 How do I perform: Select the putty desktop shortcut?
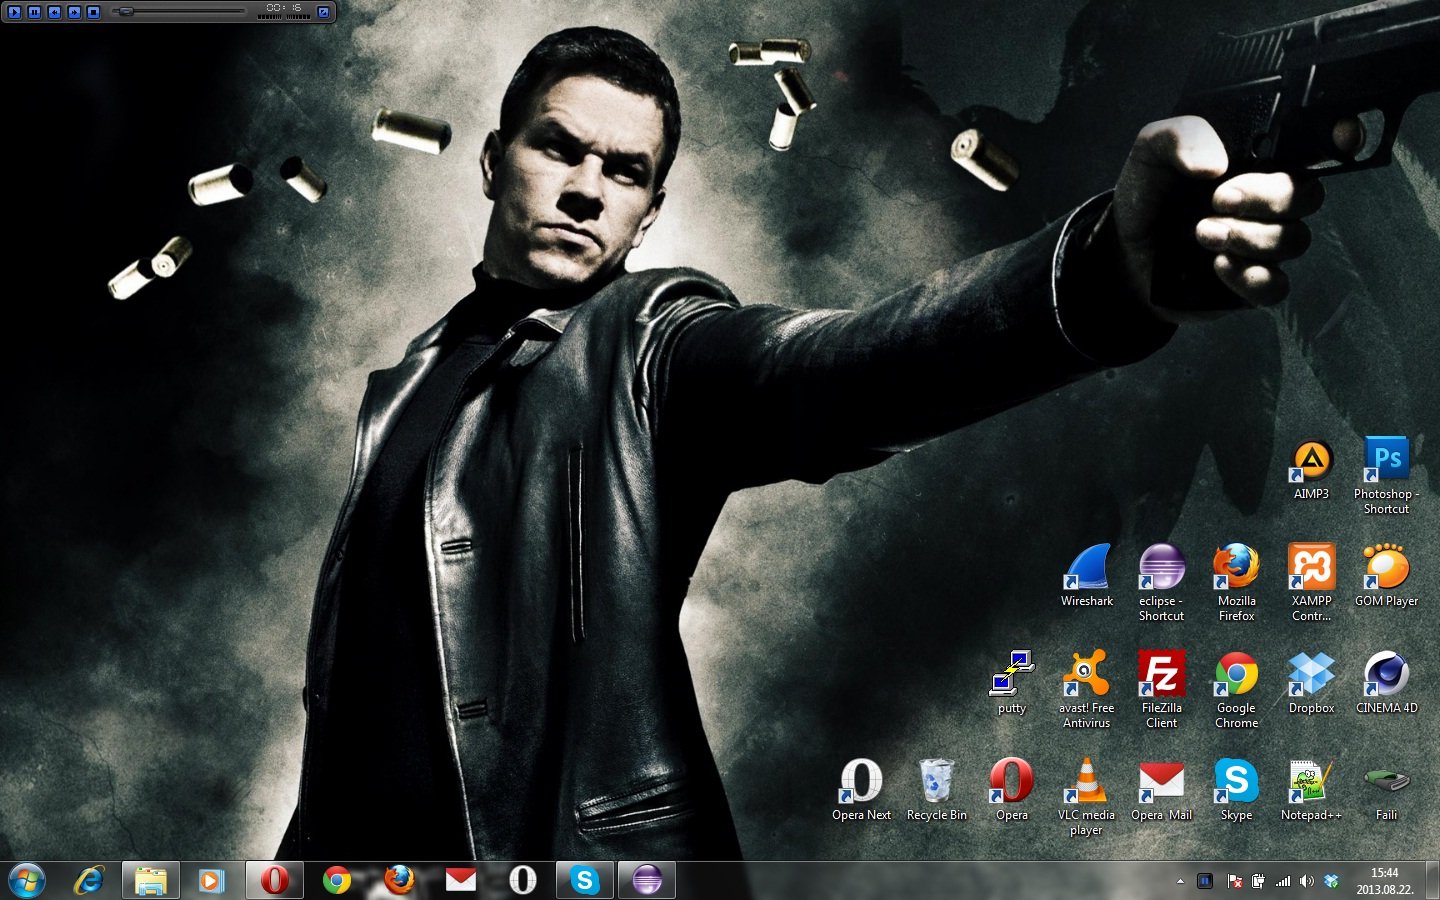coord(1012,675)
